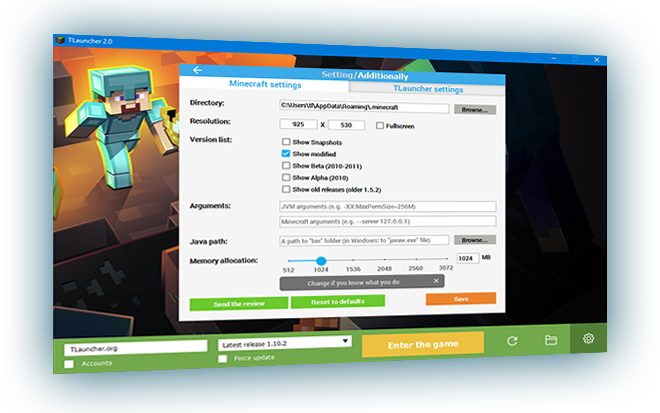Click the memory allocation slider handle
Viewport: 660px width, 413px height.
[x=321, y=261]
